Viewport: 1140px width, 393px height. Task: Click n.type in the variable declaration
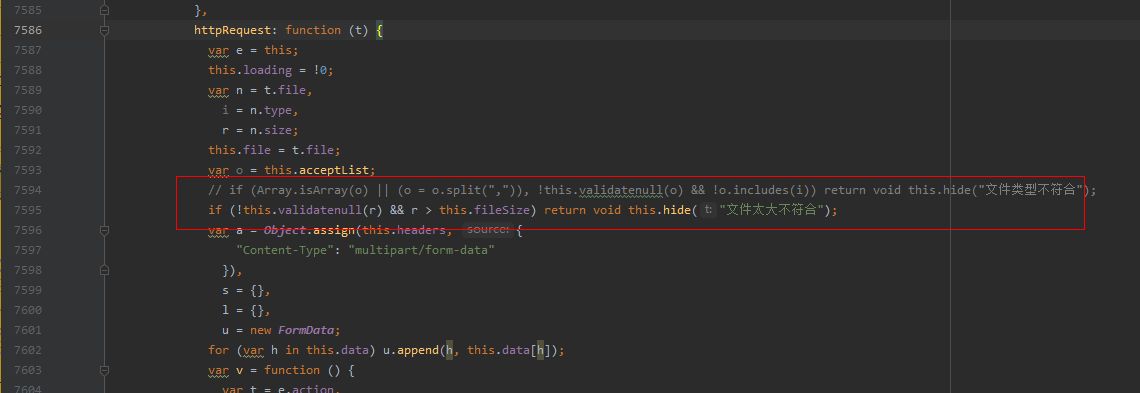pyautogui.click(x=272, y=110)
